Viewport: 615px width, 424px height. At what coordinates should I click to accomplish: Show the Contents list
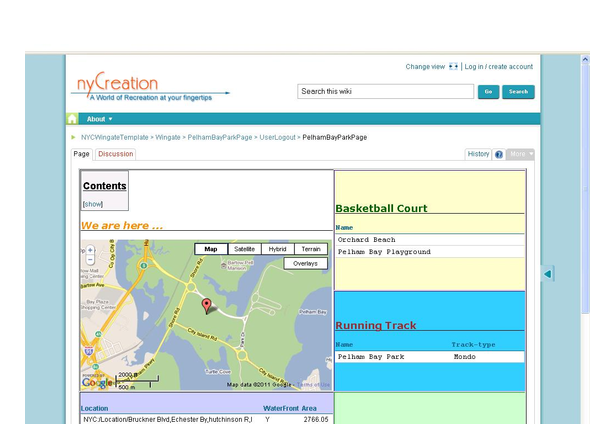point(93,204)
